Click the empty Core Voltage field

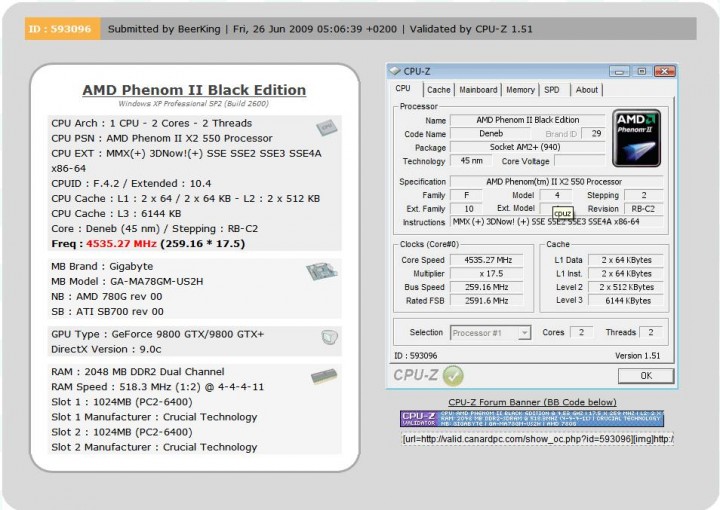pyautogui.click(x=580, y=161)
